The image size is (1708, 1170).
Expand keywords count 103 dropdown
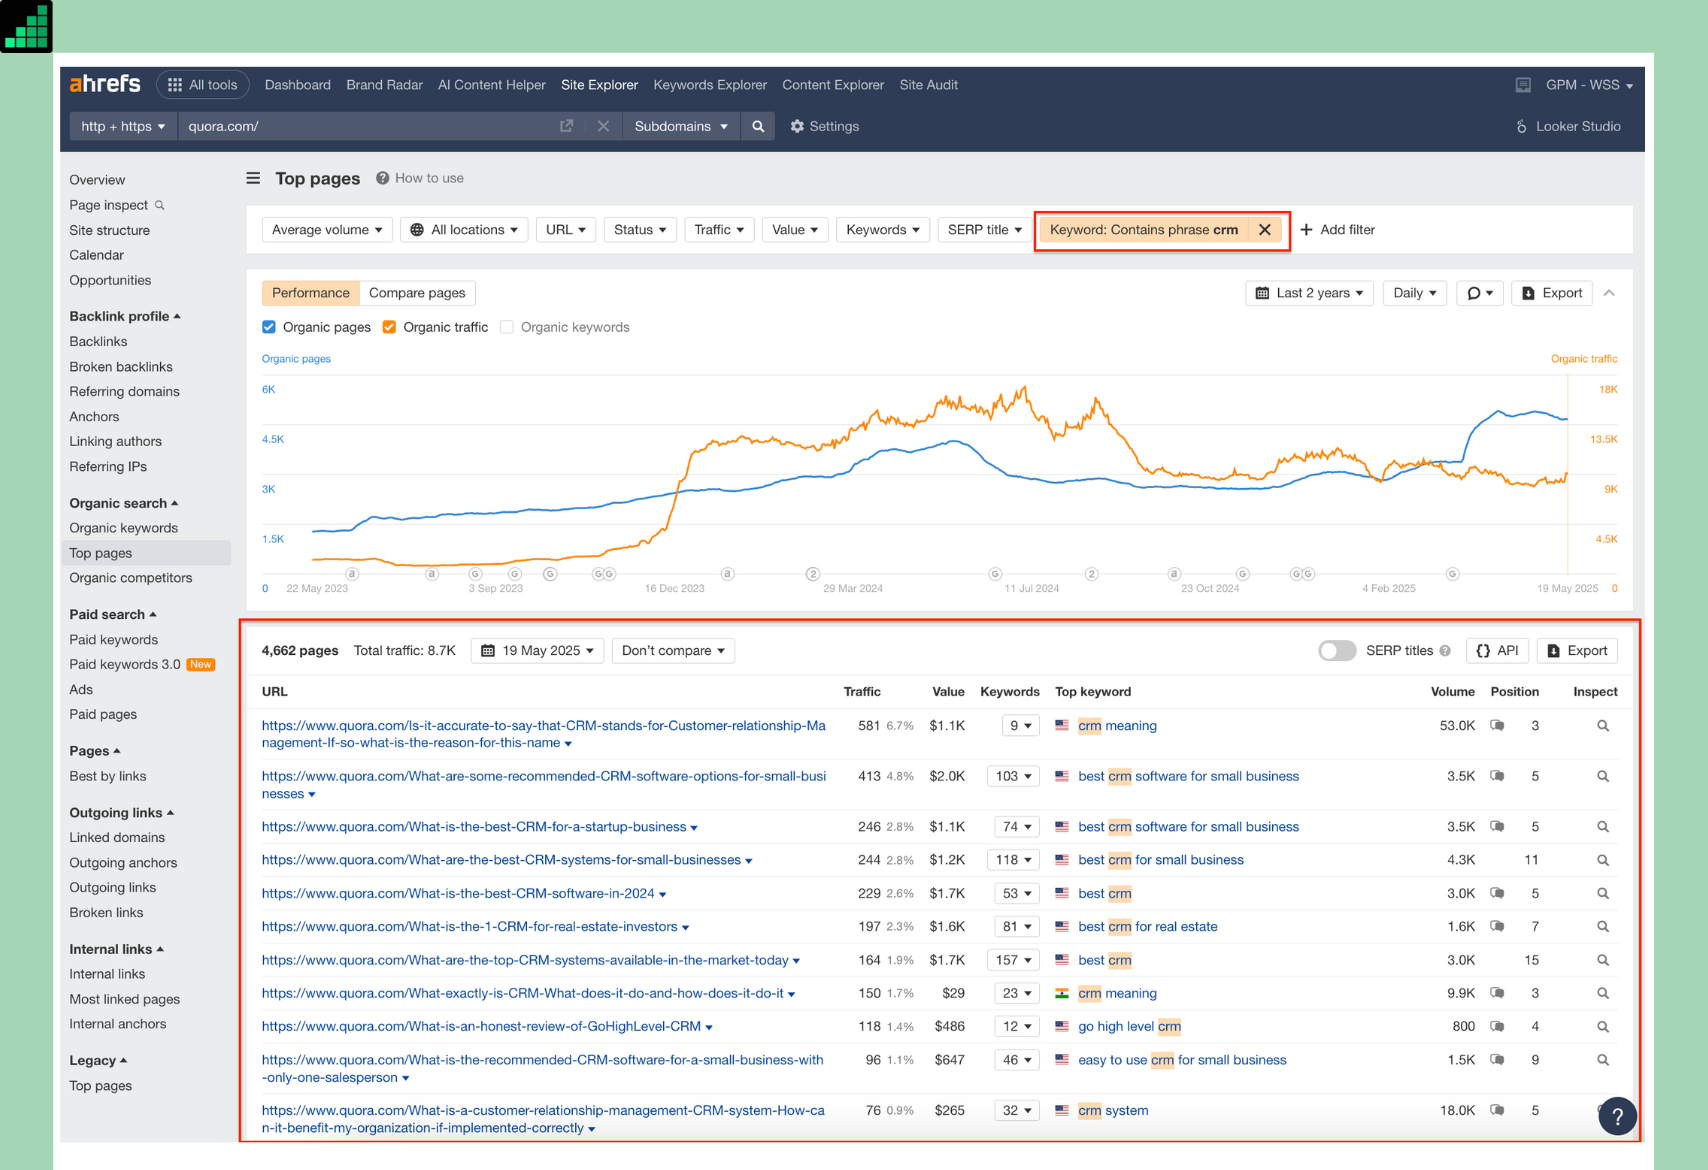(1013, 776)
